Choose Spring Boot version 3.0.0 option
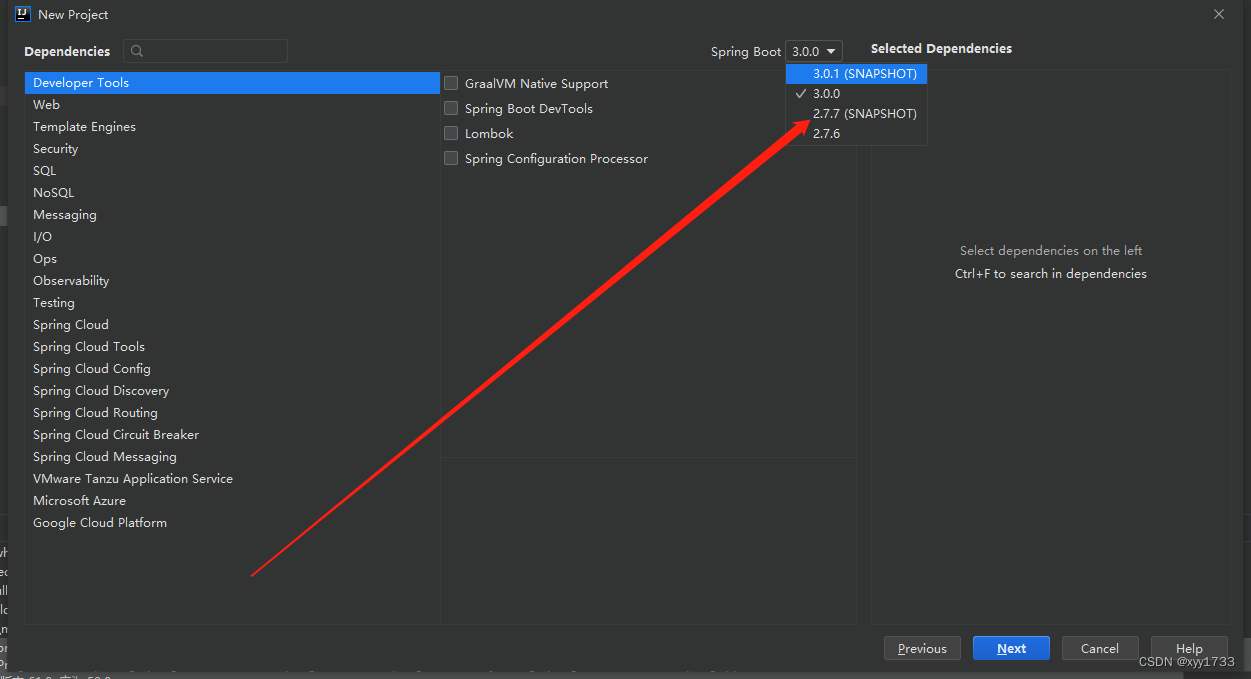 coord(857,94)
